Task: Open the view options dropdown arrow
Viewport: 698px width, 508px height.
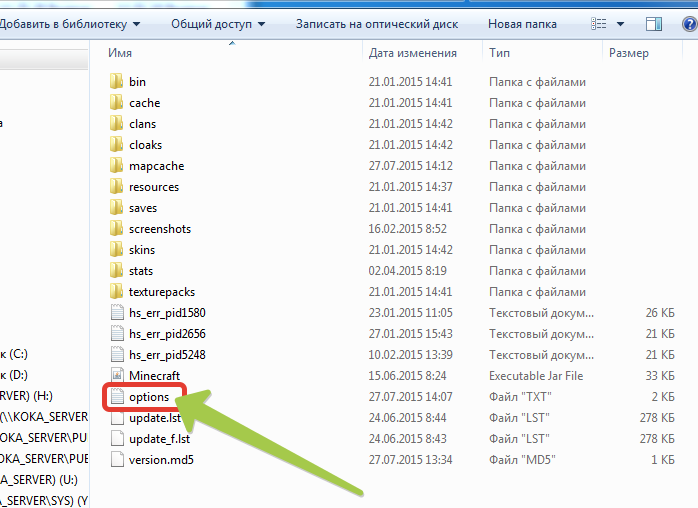Action: click(620, 23)
